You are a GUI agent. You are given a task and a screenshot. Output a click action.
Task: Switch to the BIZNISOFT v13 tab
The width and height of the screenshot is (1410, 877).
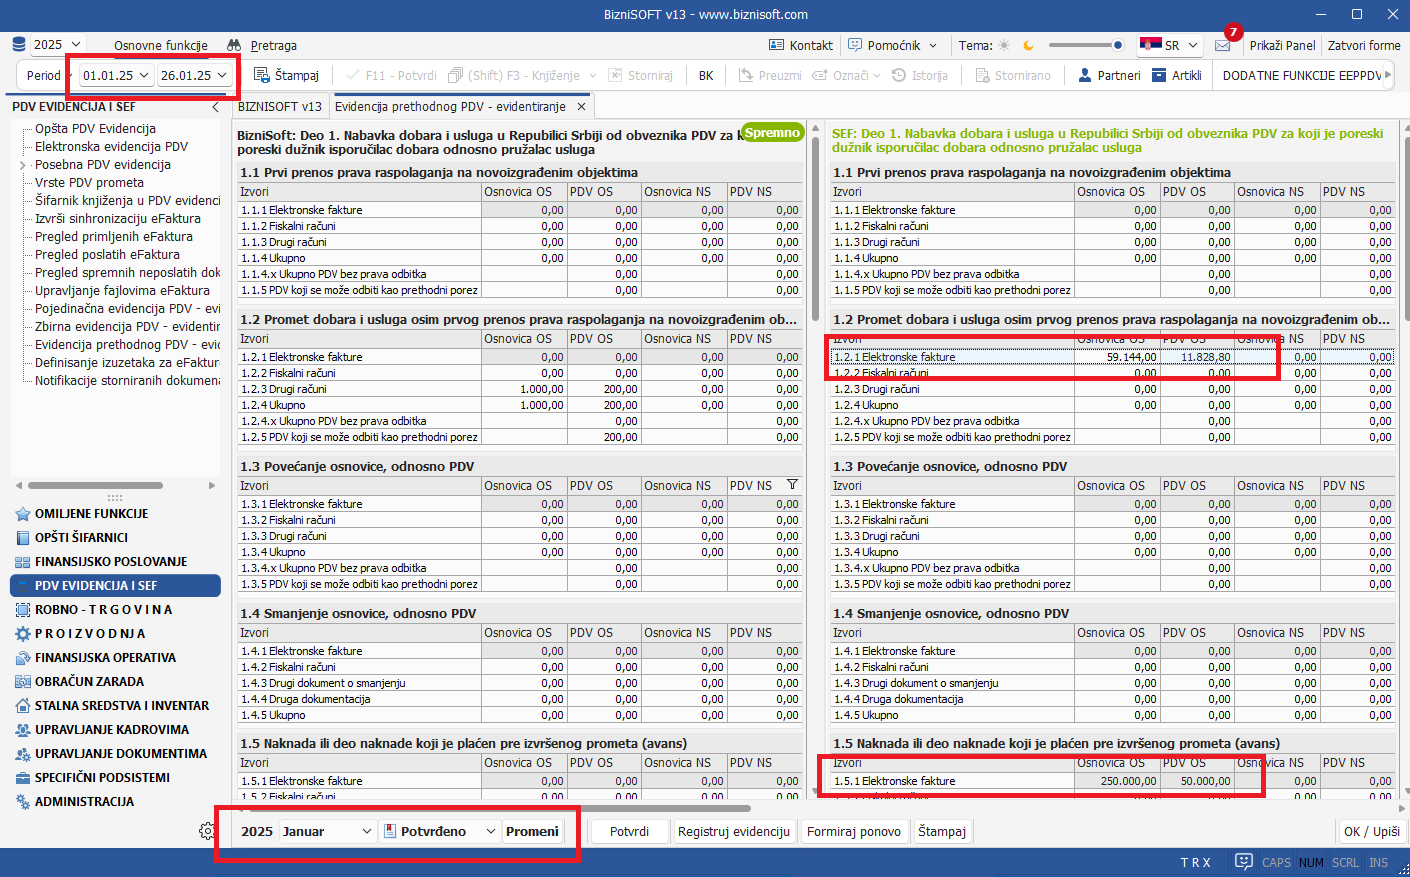point(279,107)
